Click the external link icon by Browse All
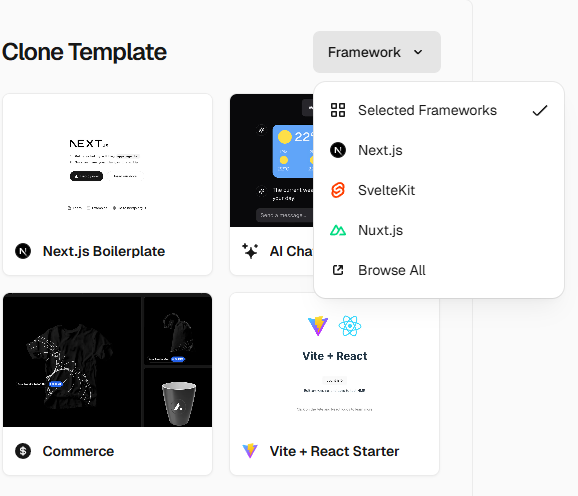578x496 pixels. pyautogui.click(x=338, y=270)
